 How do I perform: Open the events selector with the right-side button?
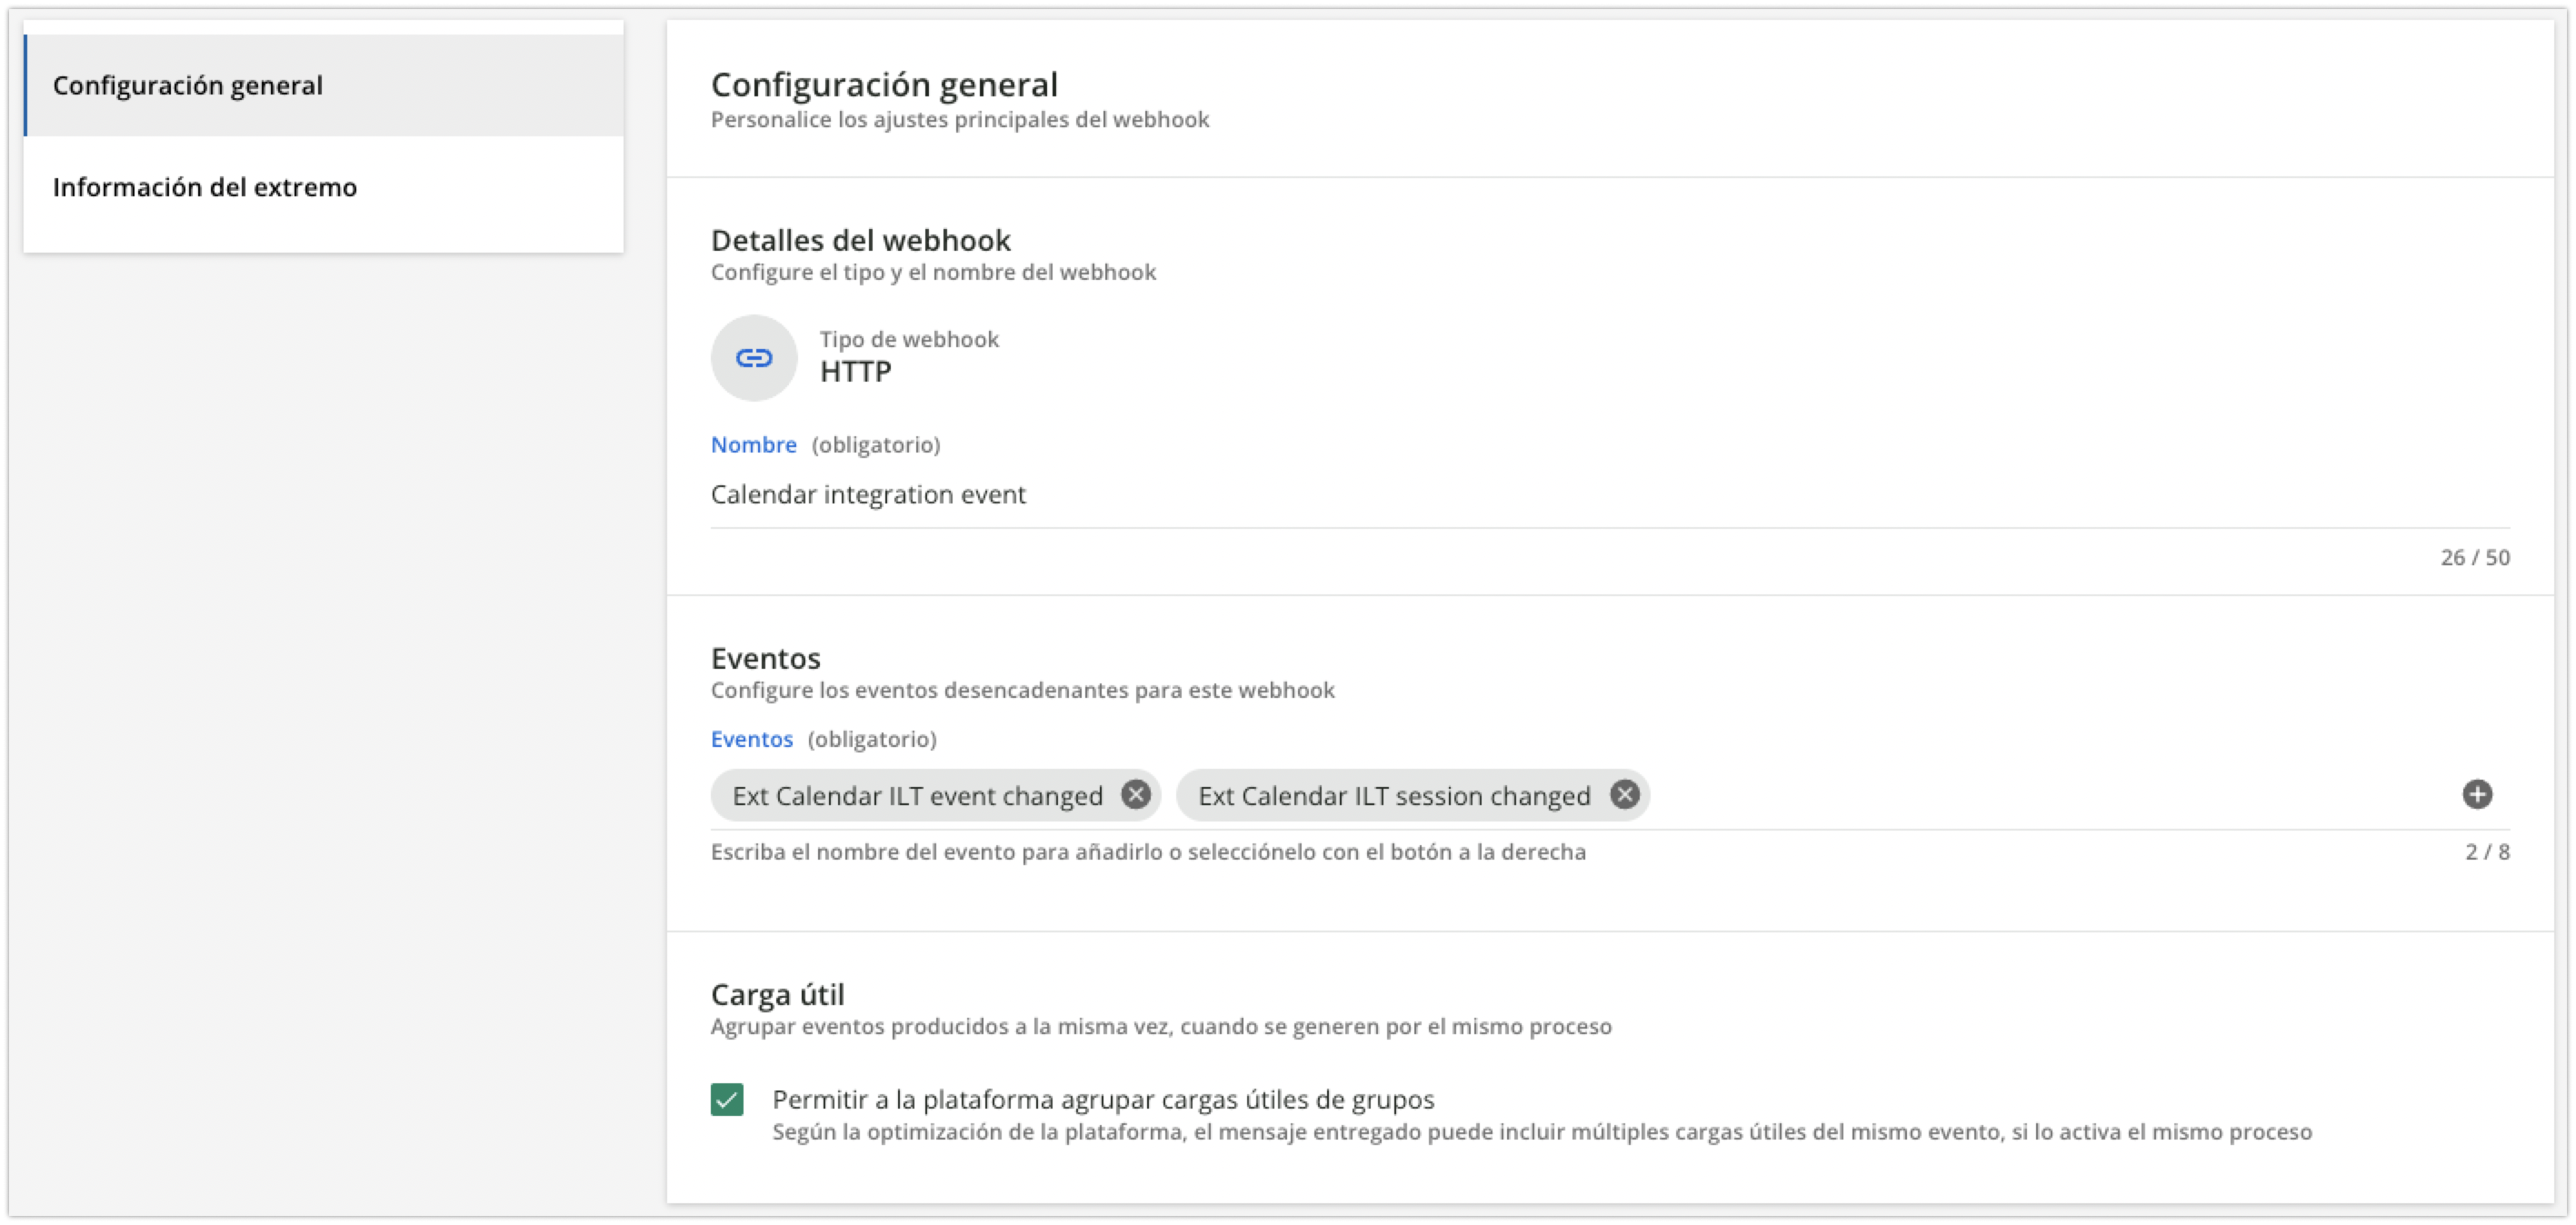(x=2477, y=794)
